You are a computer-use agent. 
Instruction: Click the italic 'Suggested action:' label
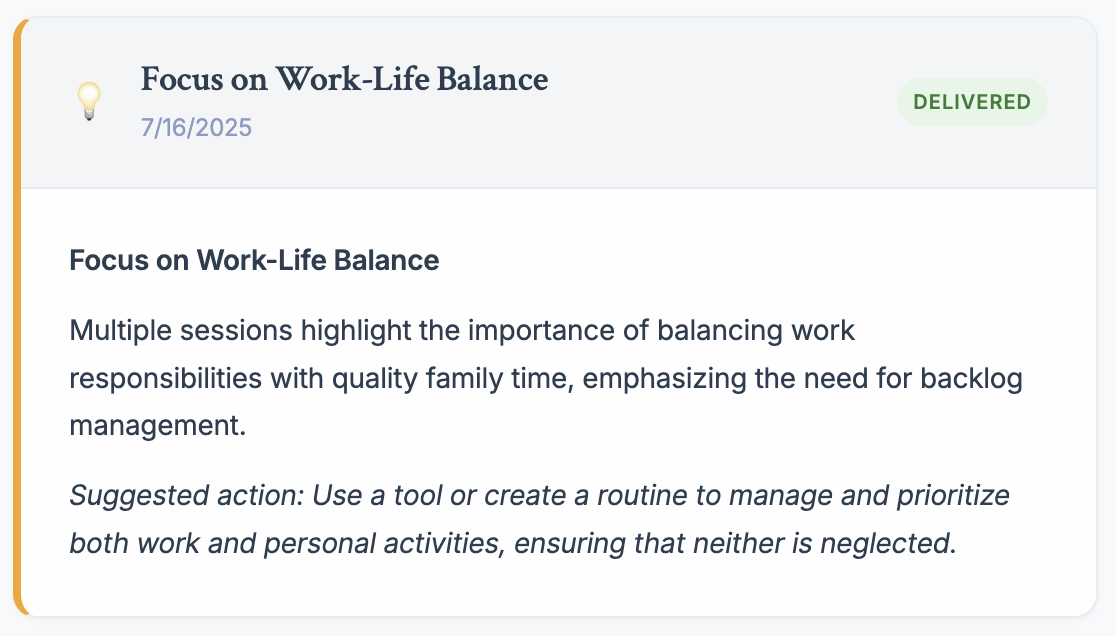[x=187, y=495]
